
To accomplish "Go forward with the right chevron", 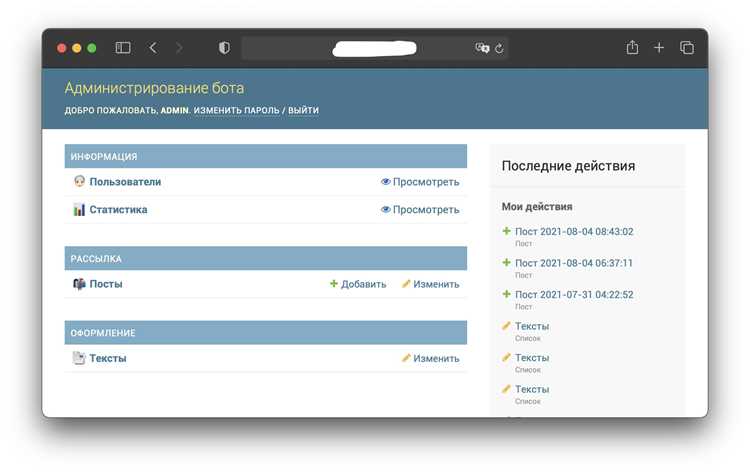I will pyautogui.click(x=179, y=48).
